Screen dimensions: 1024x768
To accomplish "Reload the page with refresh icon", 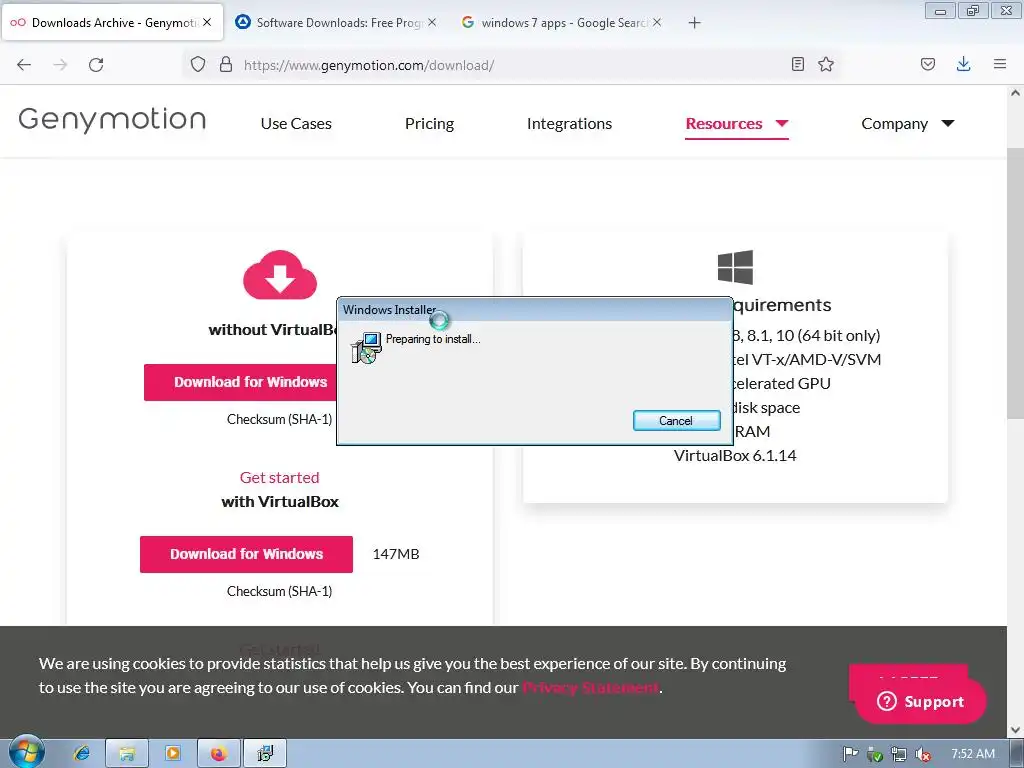I will pos(96,65).
